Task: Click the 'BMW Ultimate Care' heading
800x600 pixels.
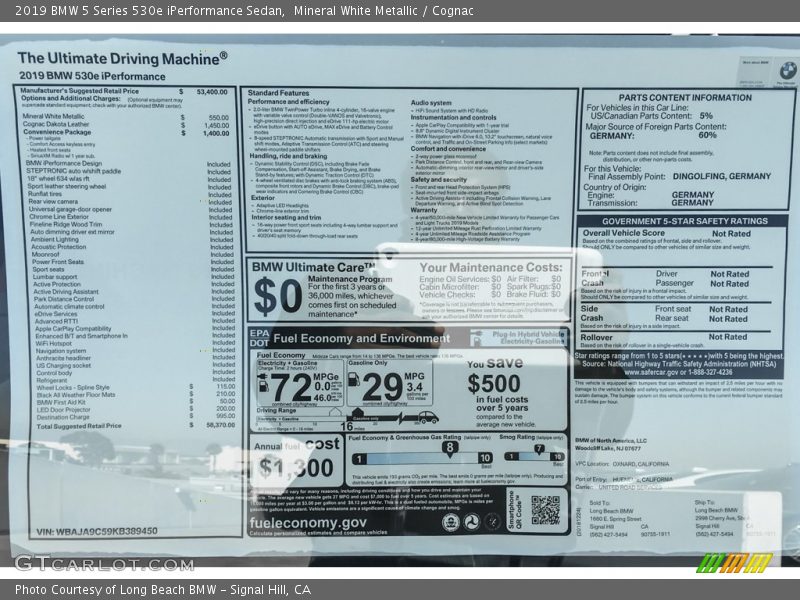Action: [x=313, y=267]
